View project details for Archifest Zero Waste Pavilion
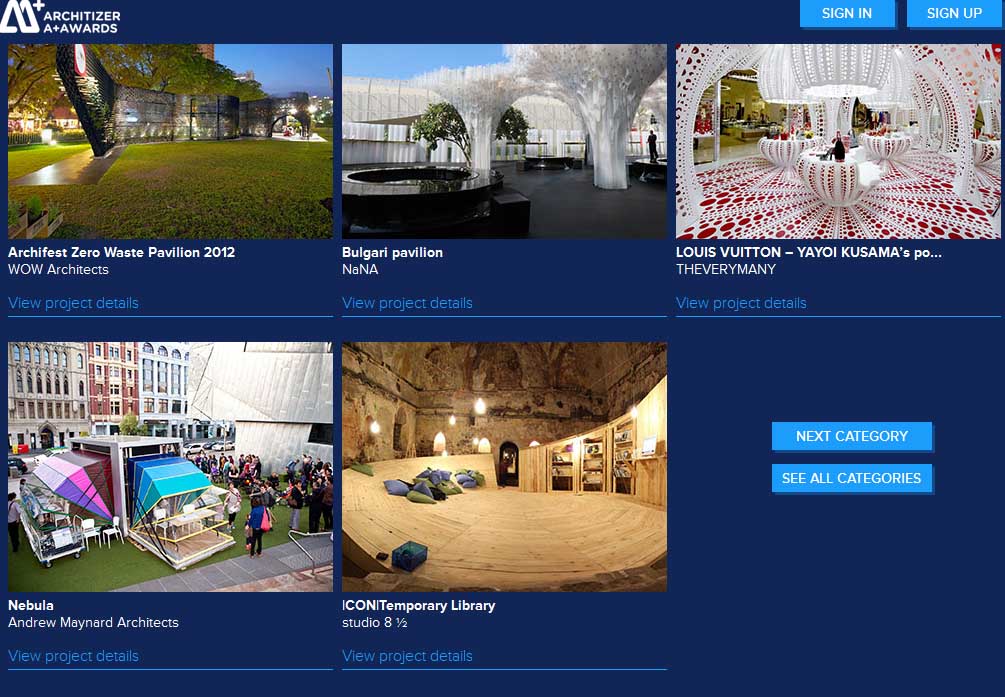This screenshot has width=1005, height=697. (x=73, y=303)
